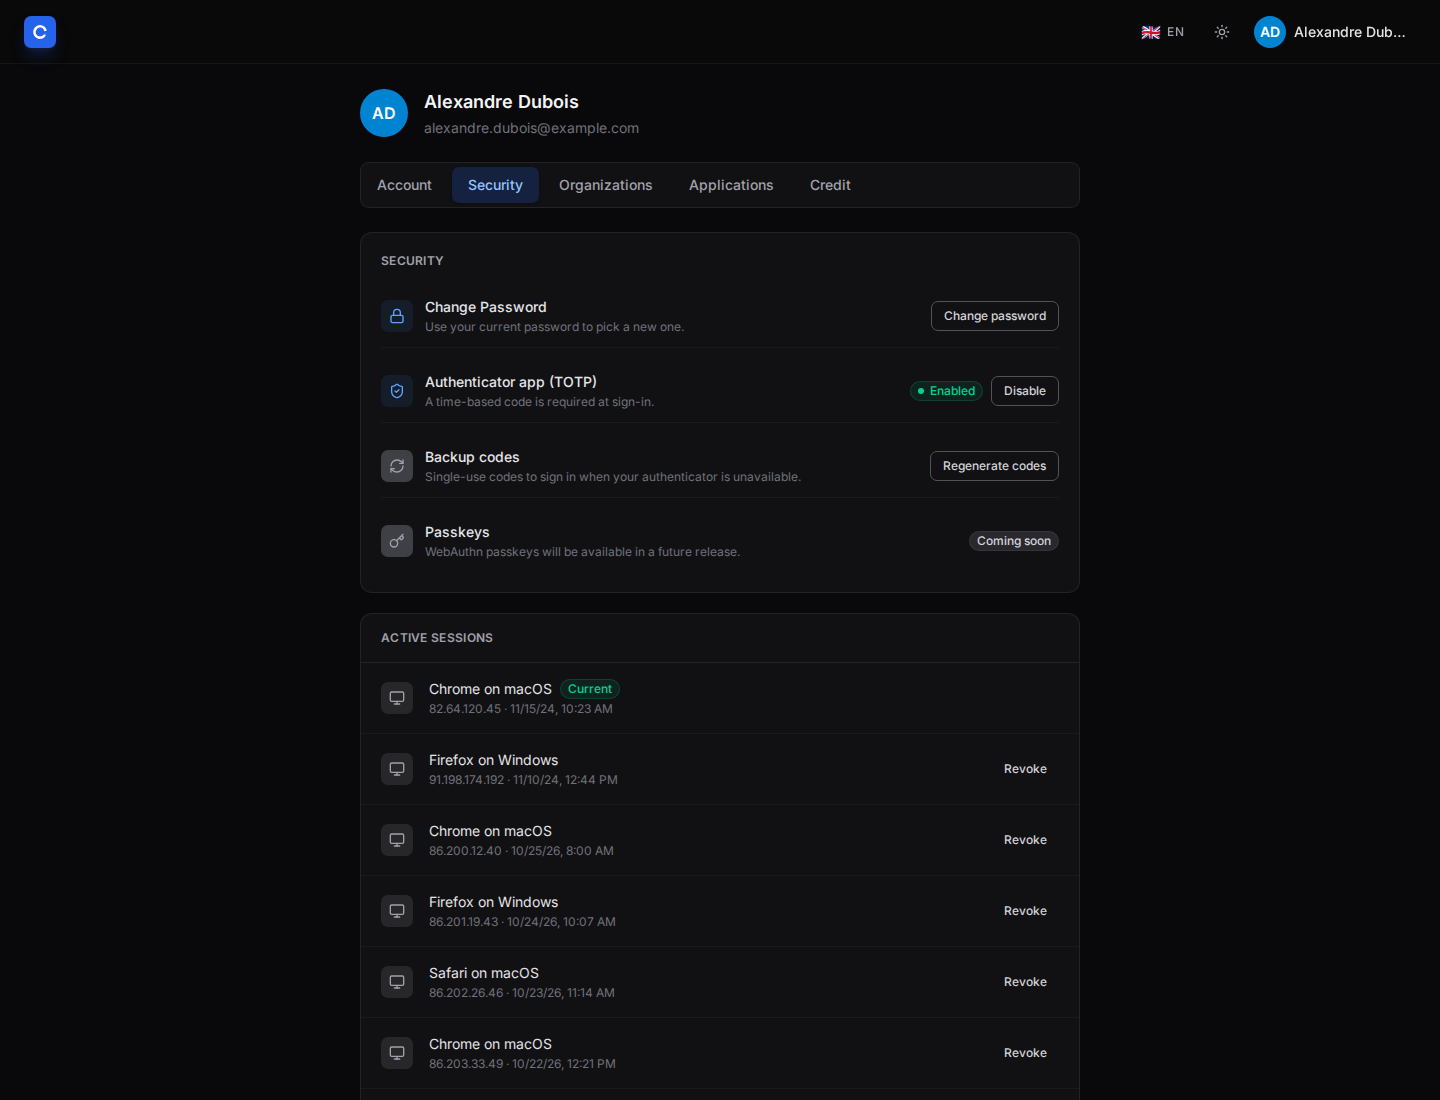Image resolution: width=1440 pixels, height=1100 pixels.
Task: Revoke the Firefox session from 91.198.174.192
Action: 1025,769
